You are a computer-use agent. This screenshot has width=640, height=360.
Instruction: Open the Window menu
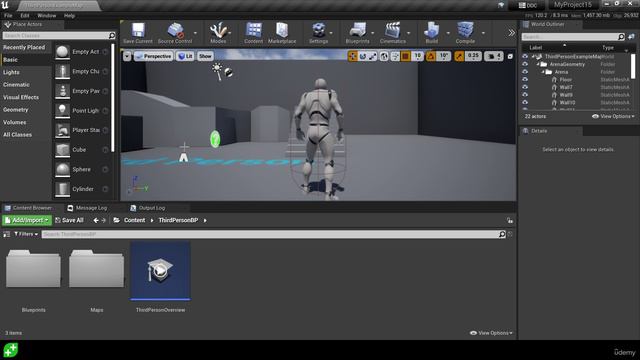pos(47,16)
